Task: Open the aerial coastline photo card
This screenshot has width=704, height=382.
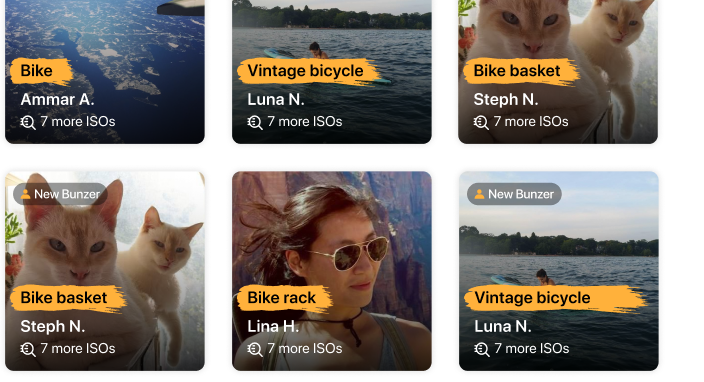Action: coord(105,72)
